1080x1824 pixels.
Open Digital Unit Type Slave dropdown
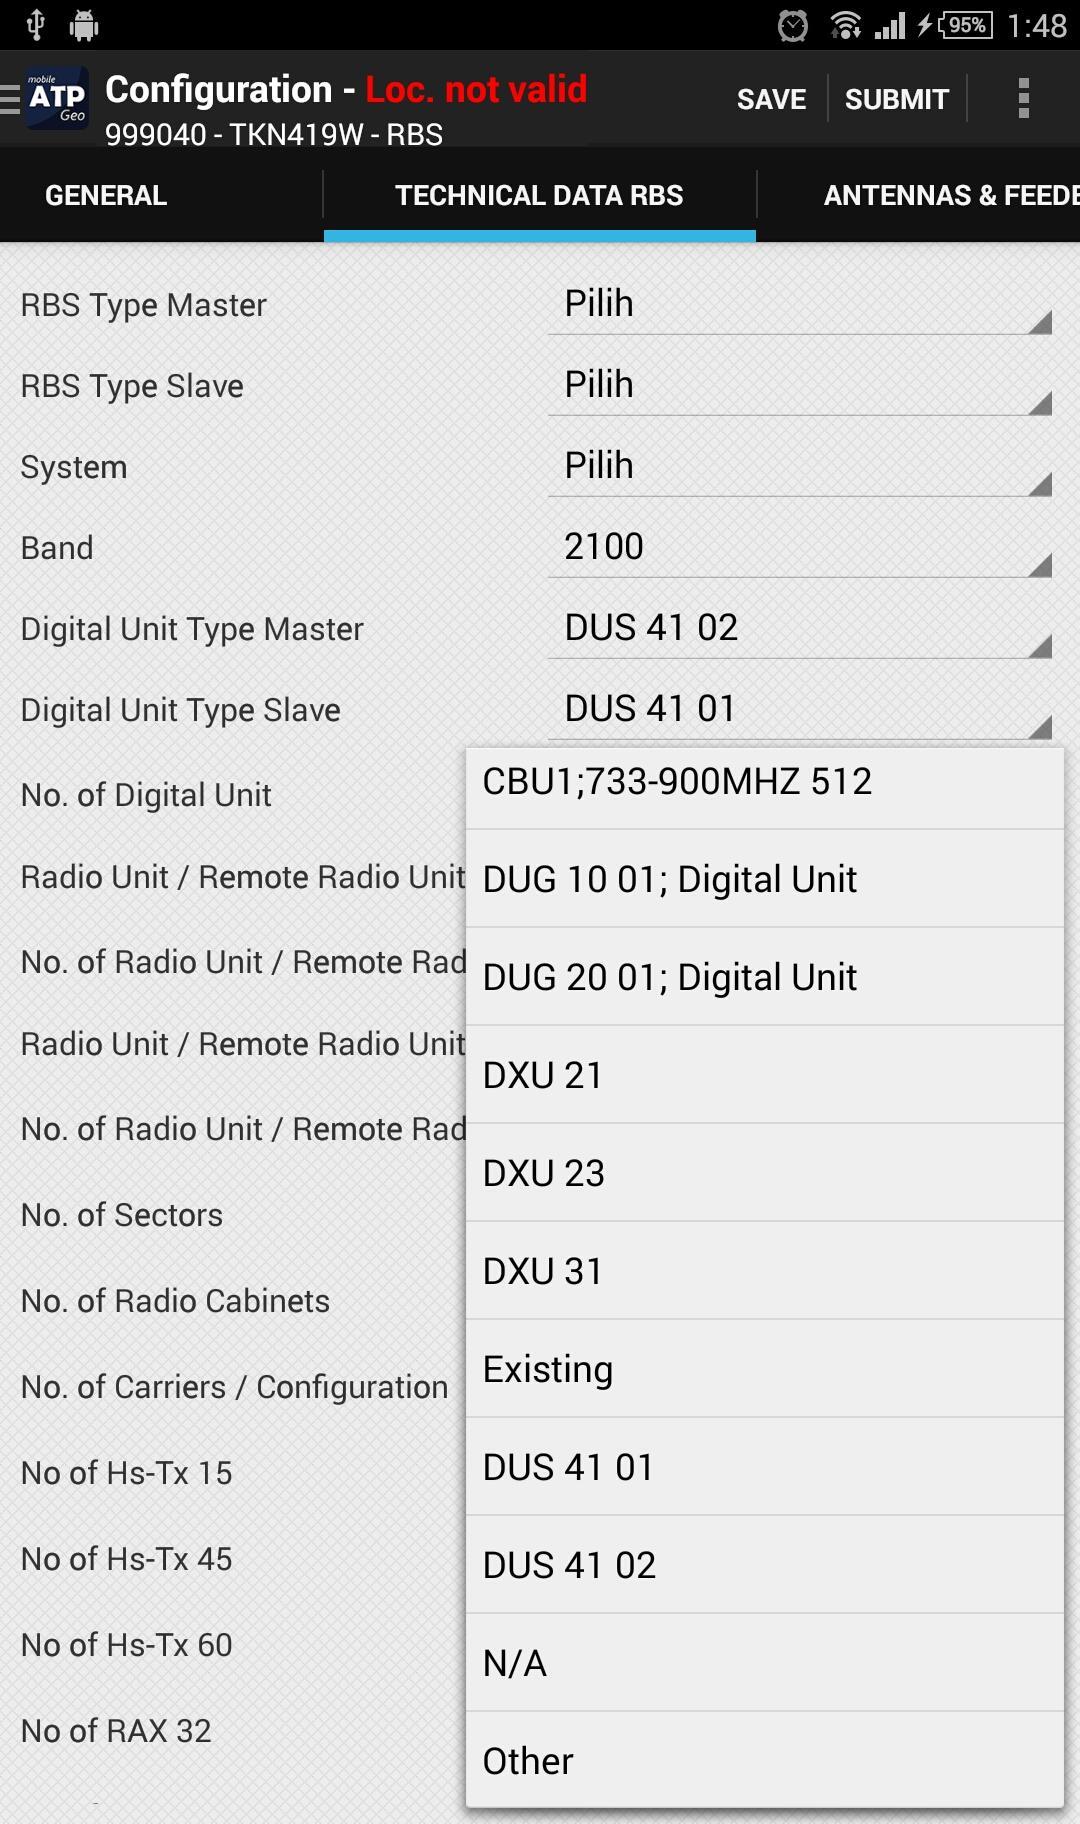[799, 709]
